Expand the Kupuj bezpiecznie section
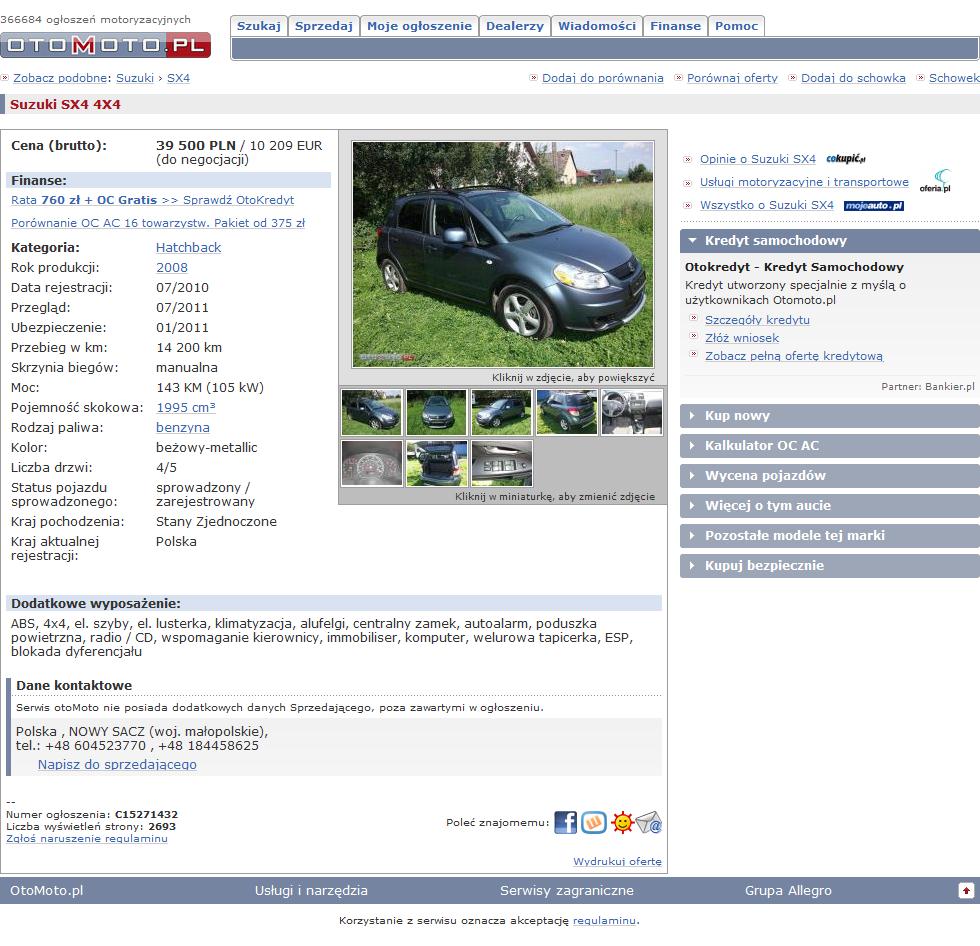 (x=830, y=565)
